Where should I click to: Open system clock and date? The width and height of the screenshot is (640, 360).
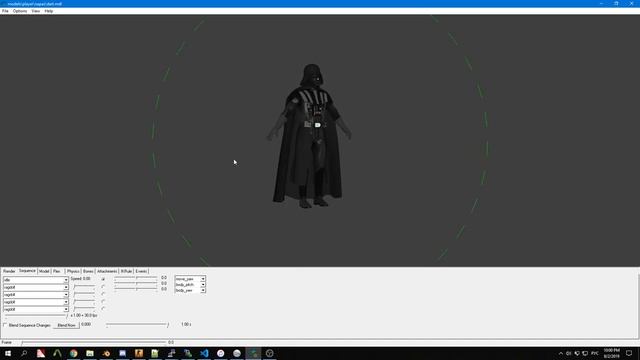[x=611, y=353]
